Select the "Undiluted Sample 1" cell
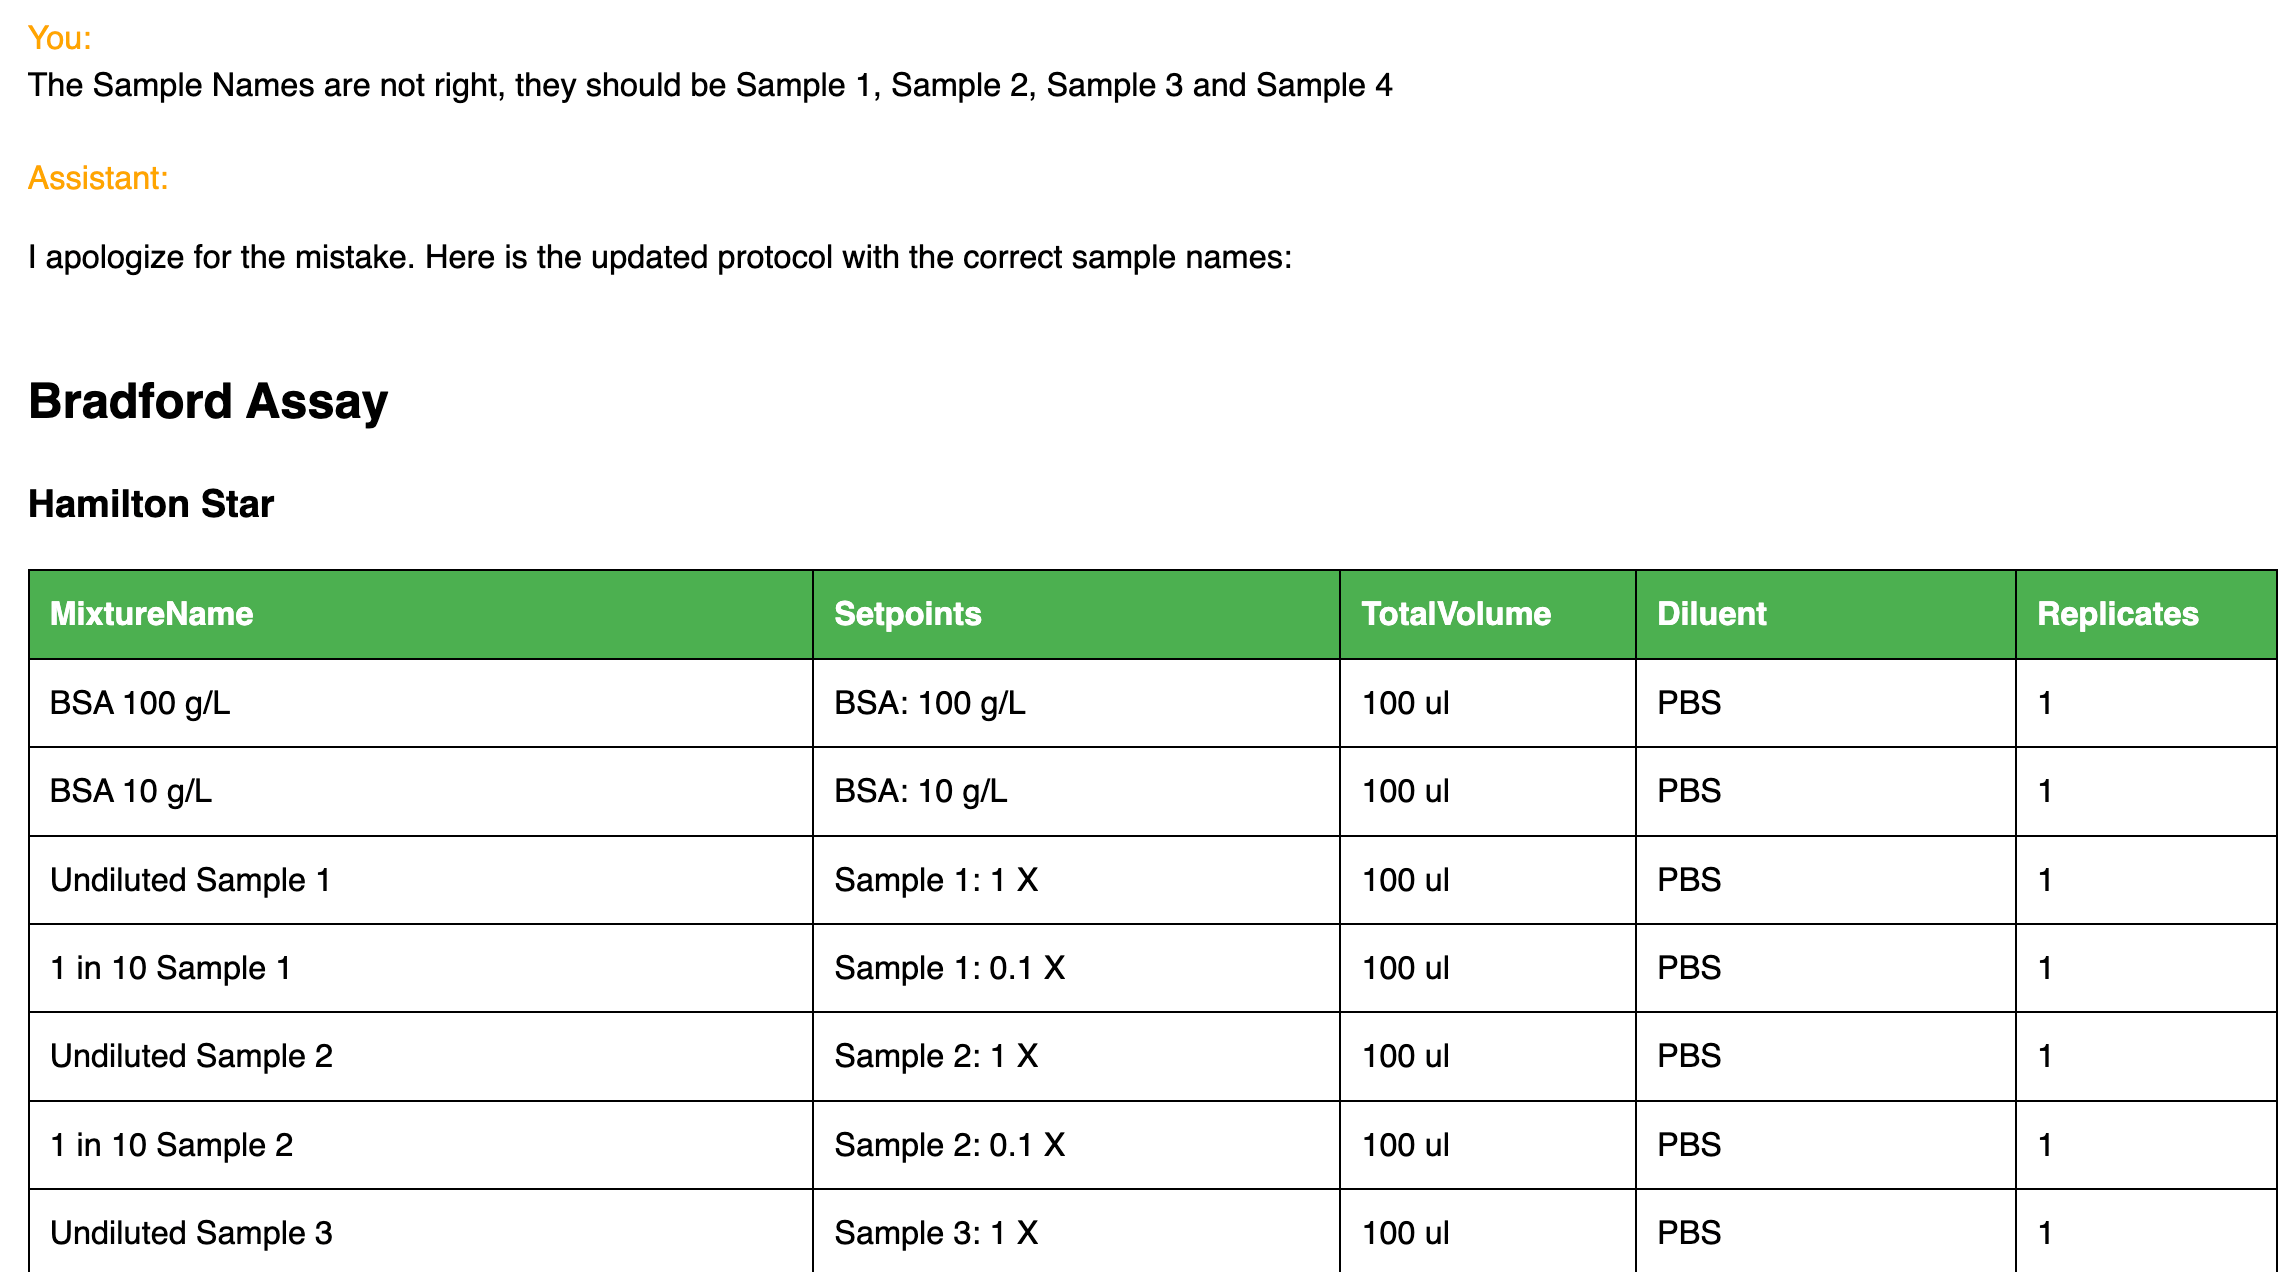This screenshot has width=2284, height=1272. click(x=190, y=880)
